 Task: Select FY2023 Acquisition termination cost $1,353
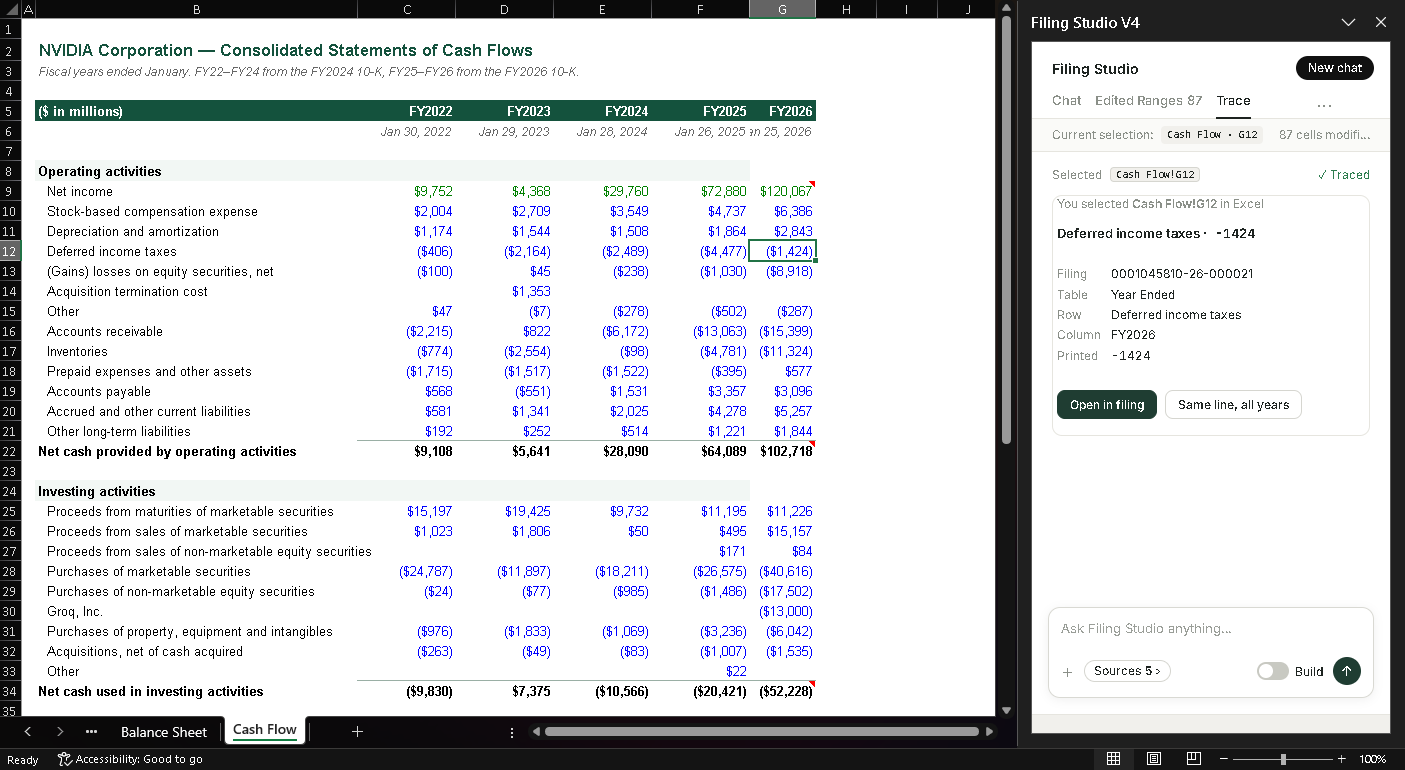click(x=504, y=291)
